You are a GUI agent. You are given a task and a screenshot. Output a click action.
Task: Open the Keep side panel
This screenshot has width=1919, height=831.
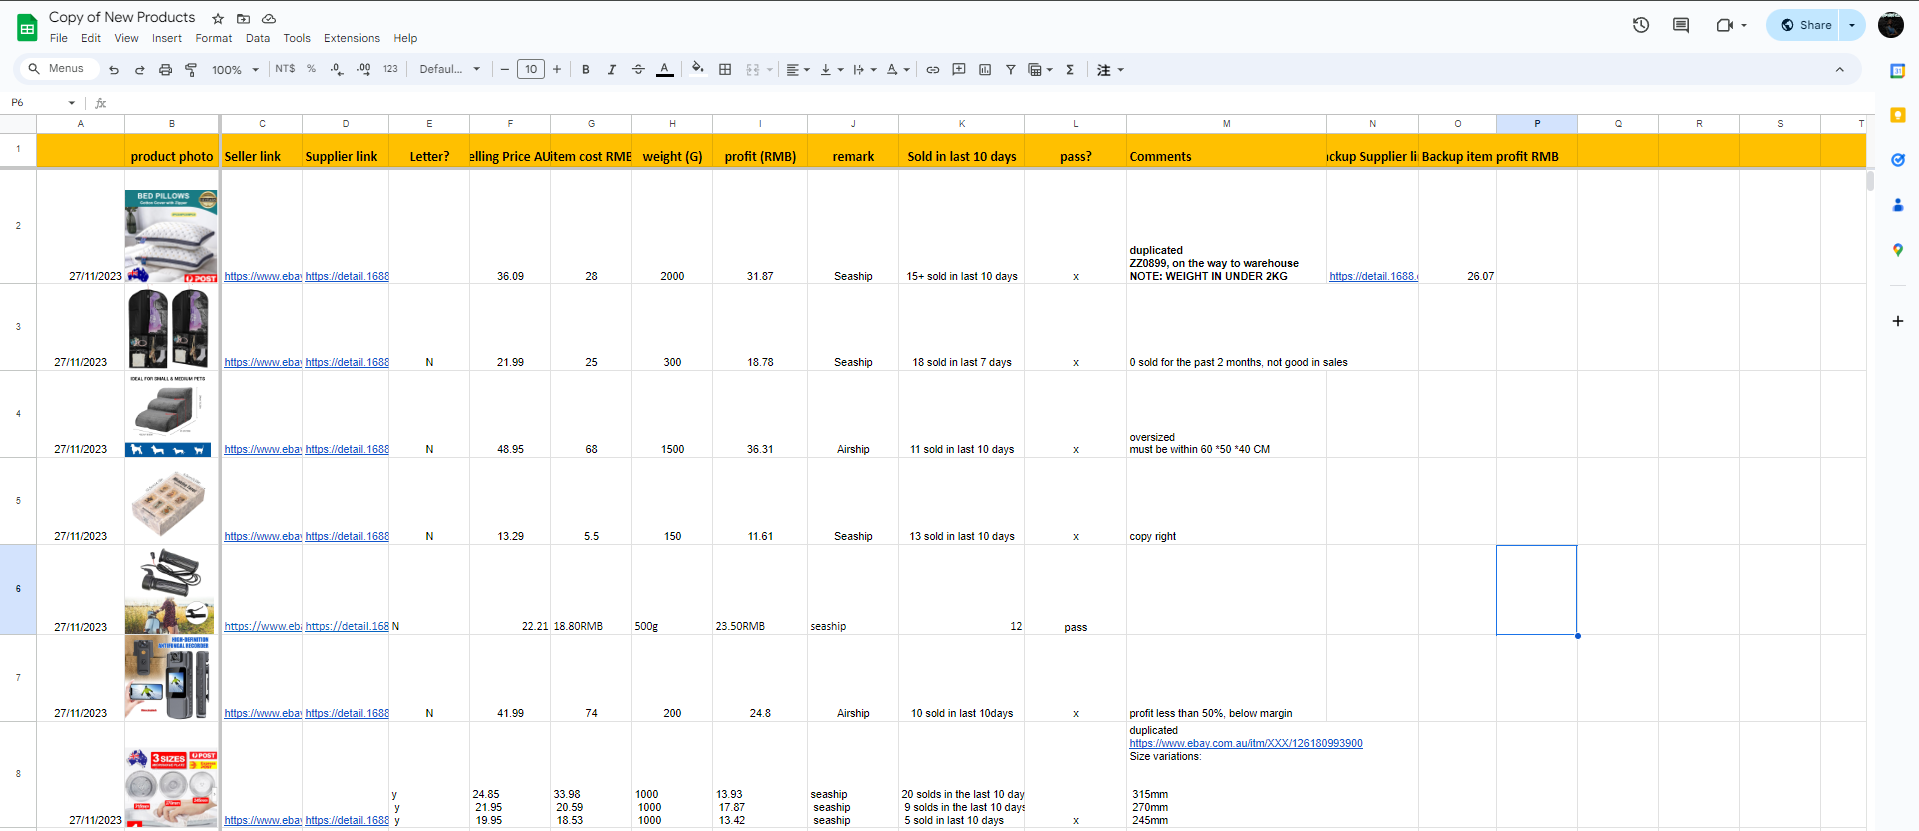point(1898,115)
